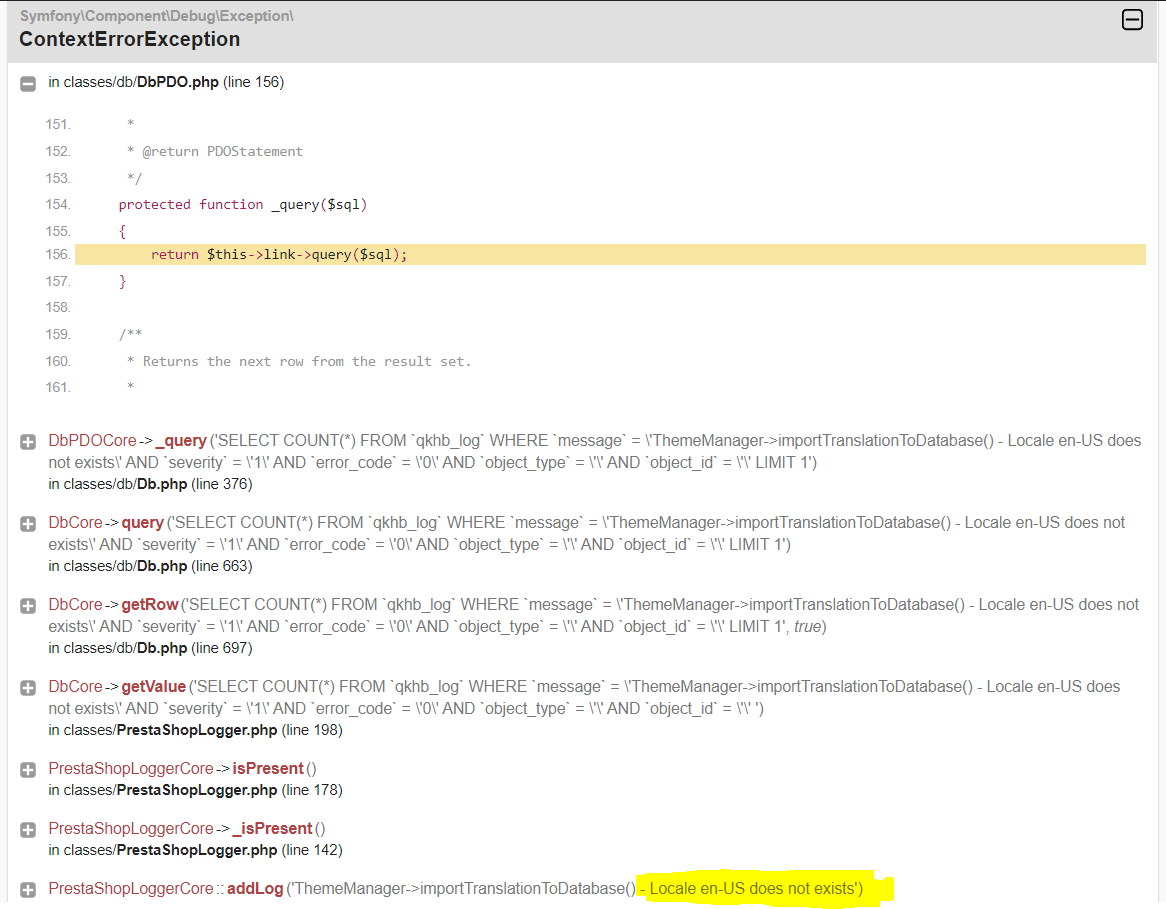Expand the DbCore->getRow trace entry
Viewport: 1166px width, 909px height.
pos(28,606)
